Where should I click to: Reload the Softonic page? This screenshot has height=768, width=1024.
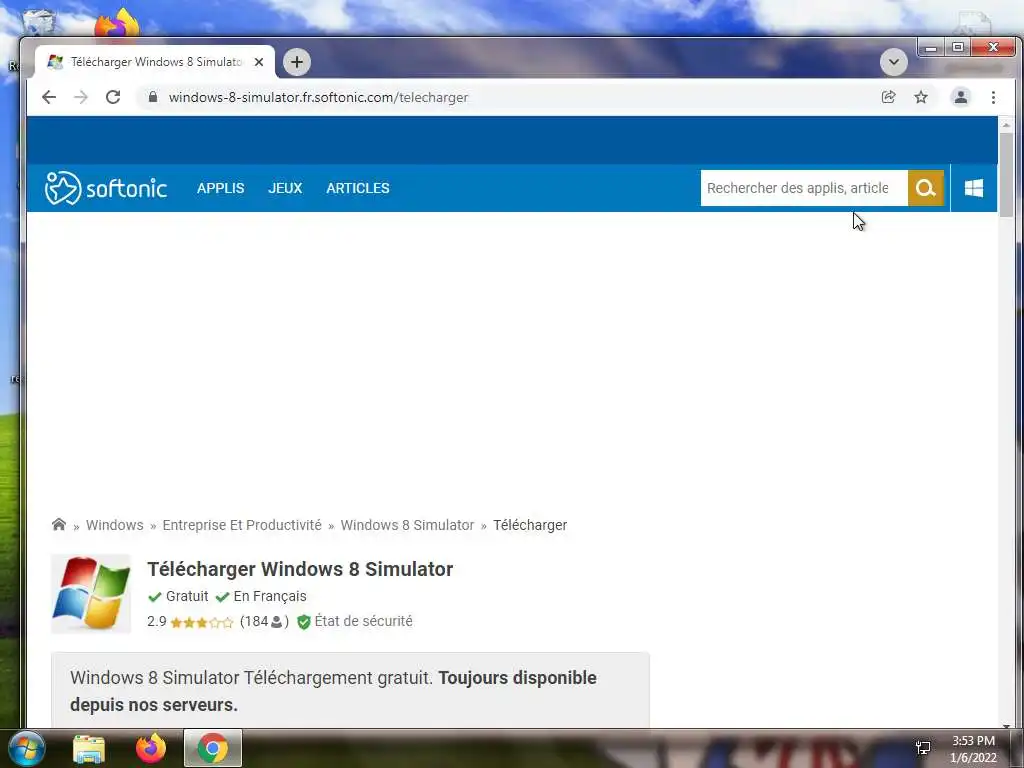tap(113, 97)
